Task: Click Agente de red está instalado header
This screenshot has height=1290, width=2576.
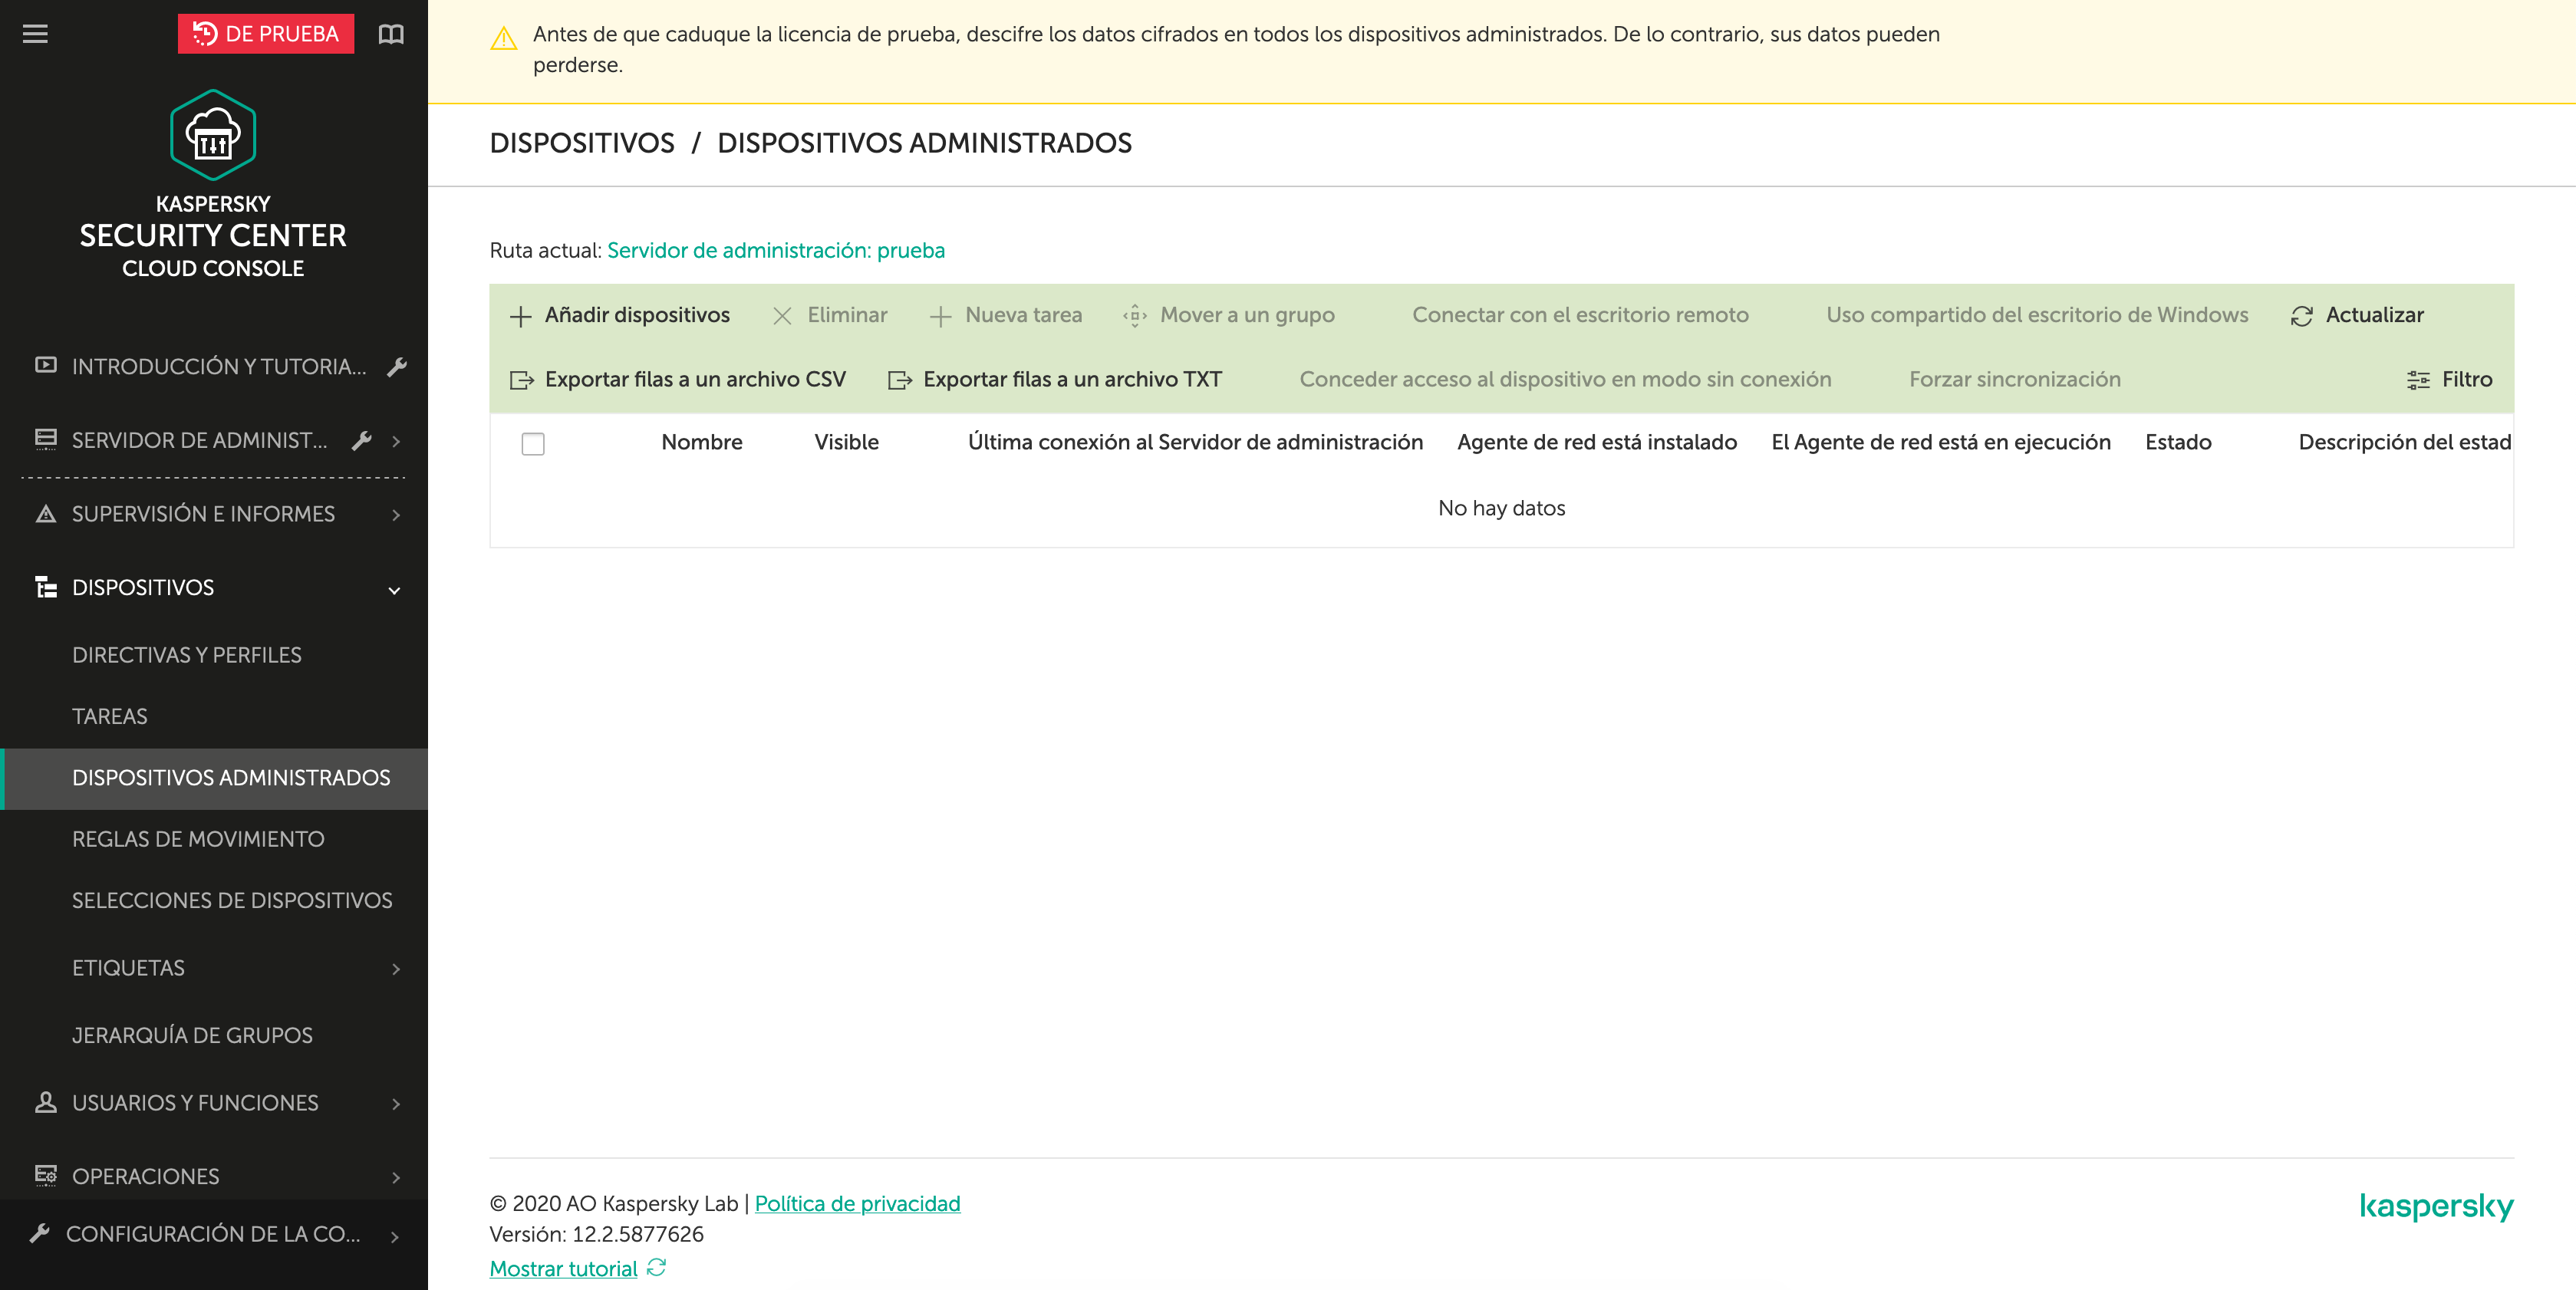Action: [x=1597, y=442]
